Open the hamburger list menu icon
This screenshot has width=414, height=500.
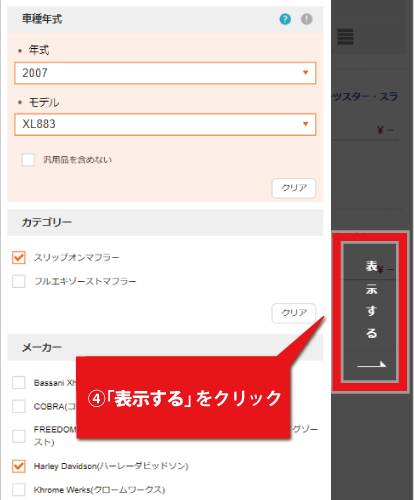tap(345, 37)
